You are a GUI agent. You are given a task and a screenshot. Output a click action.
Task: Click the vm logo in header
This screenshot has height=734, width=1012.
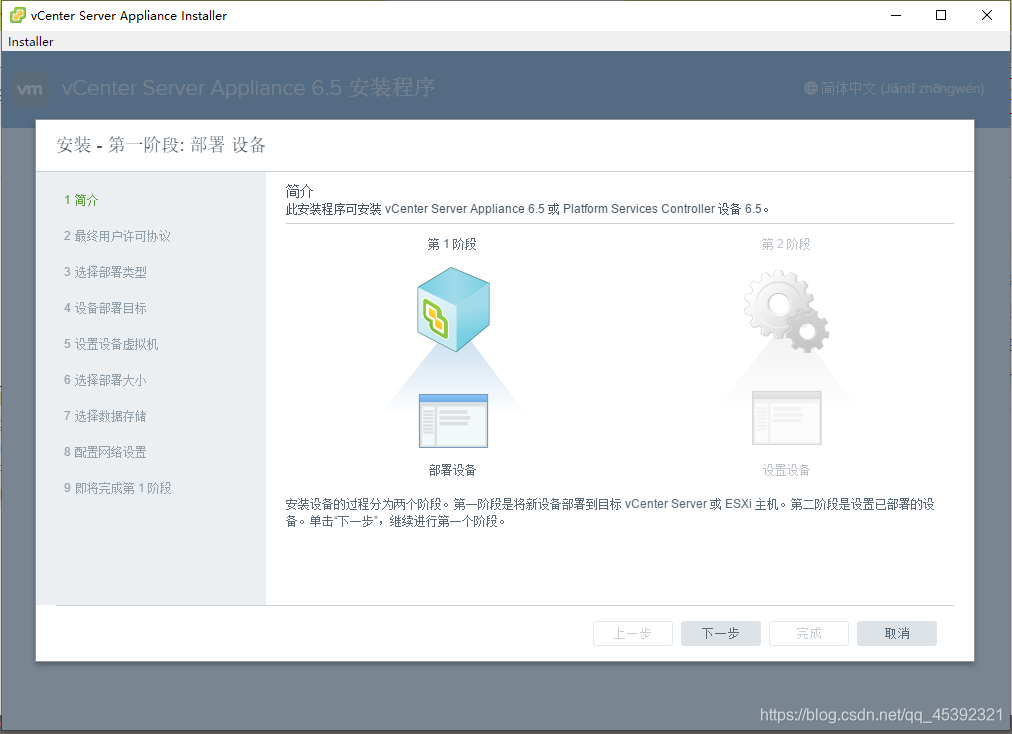click(x=30, y=89)
